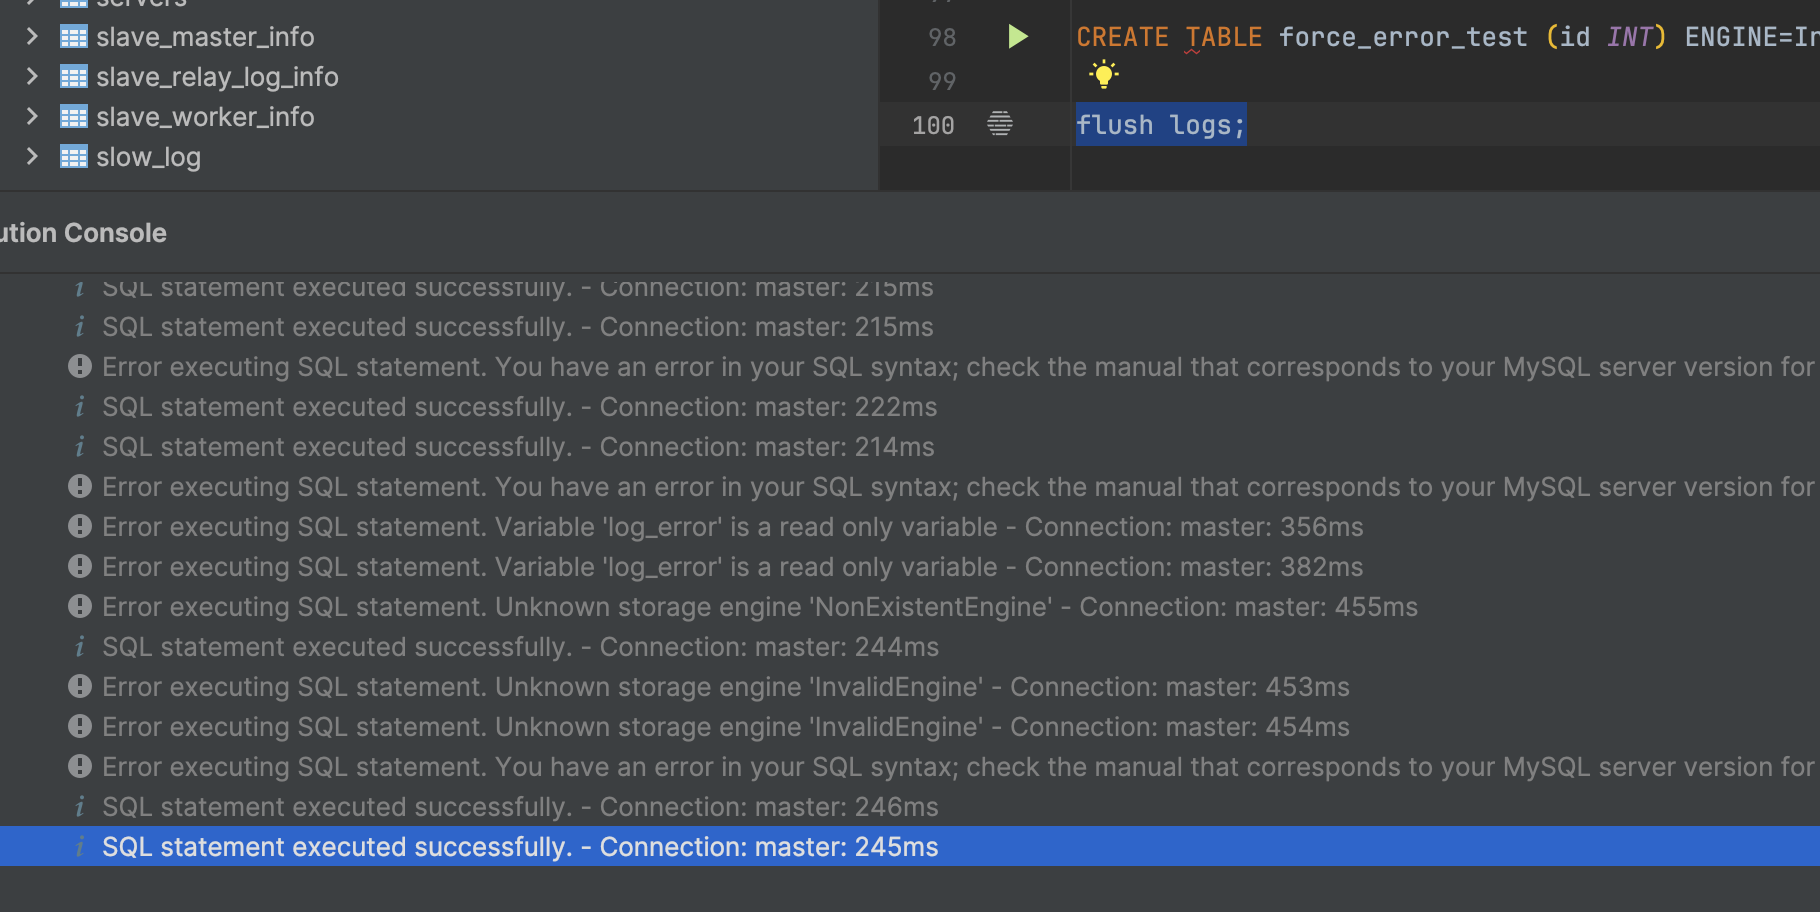1820x912 pixels.
Task: Click the yellow light bulb intention icon
Action: [x=1103, y=75]
